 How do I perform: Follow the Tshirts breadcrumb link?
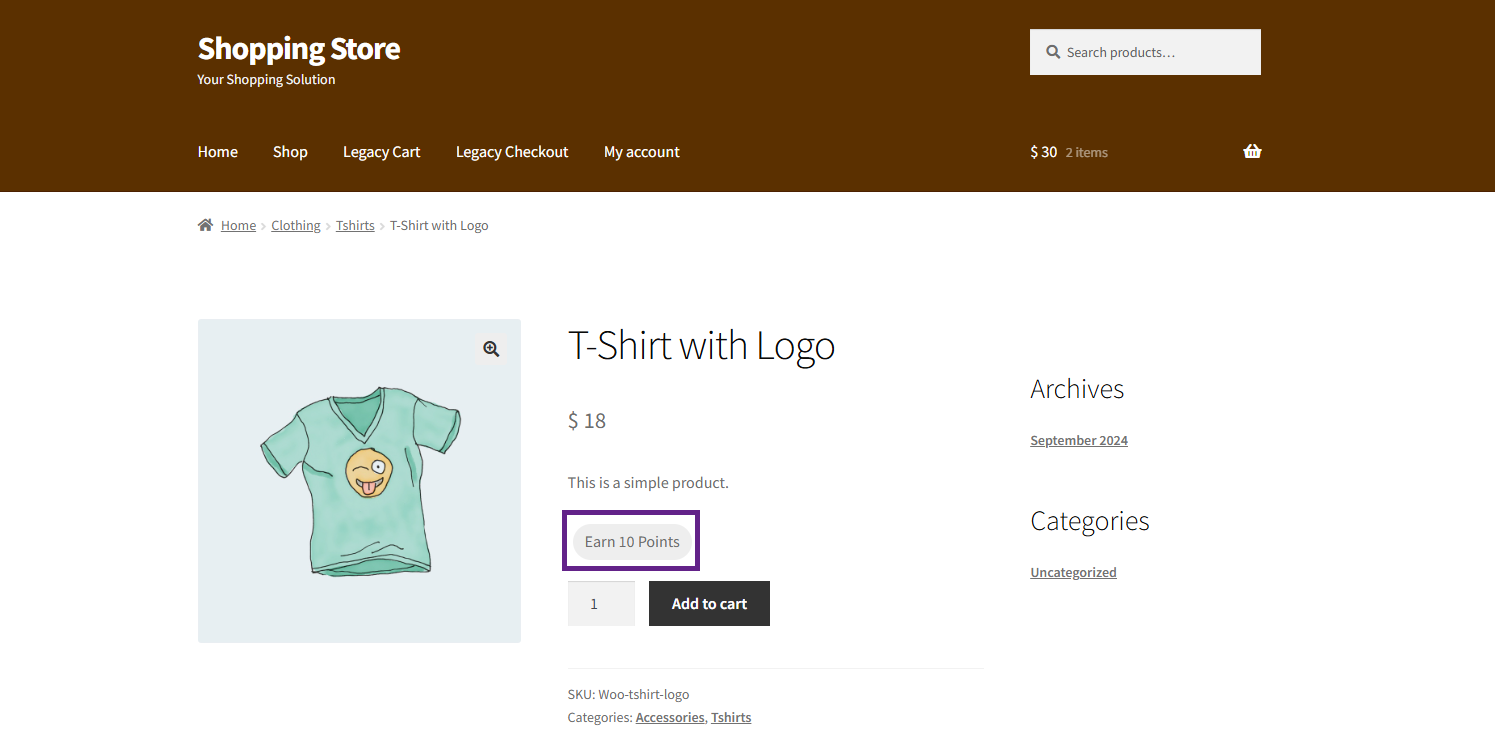tap(355, 226)
